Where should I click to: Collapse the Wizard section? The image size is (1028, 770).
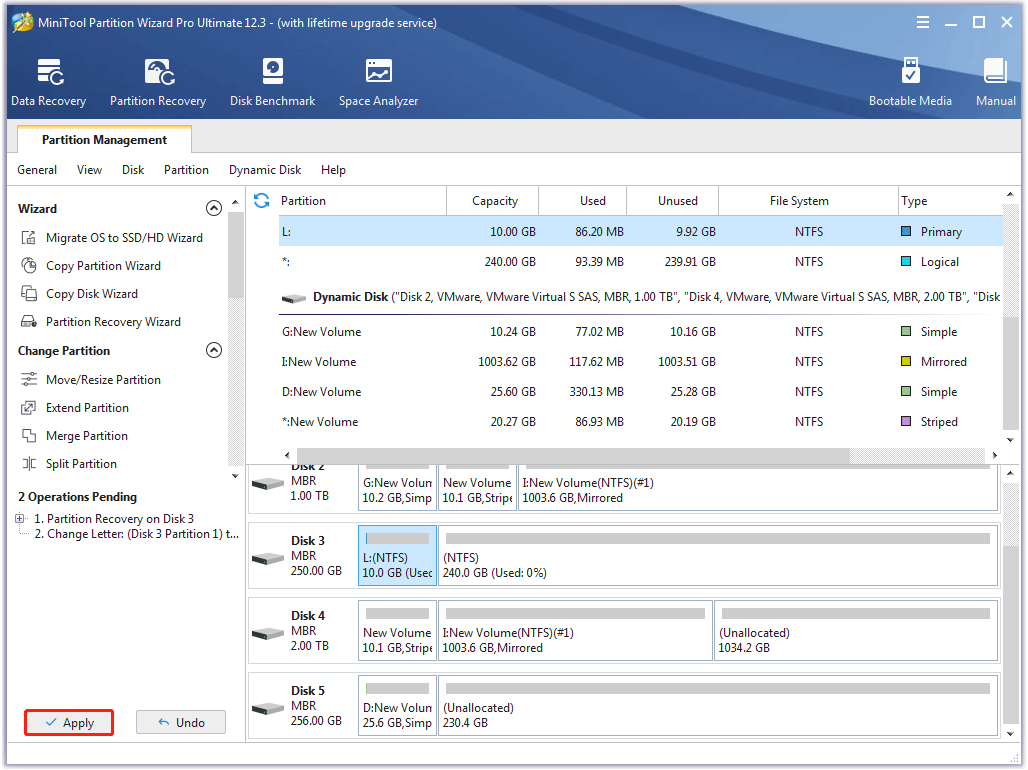tap(213, 208)
